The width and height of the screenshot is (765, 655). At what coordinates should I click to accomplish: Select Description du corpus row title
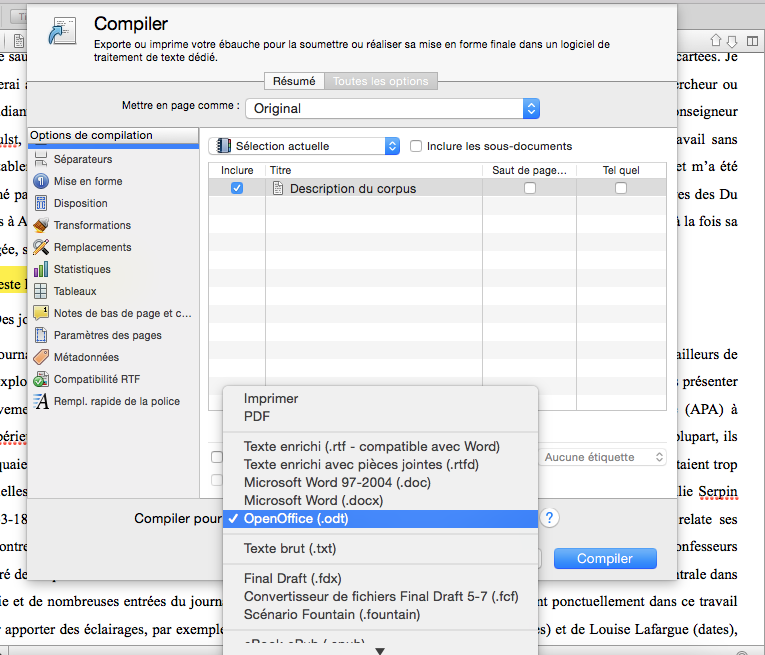click(x=353, y=189)
